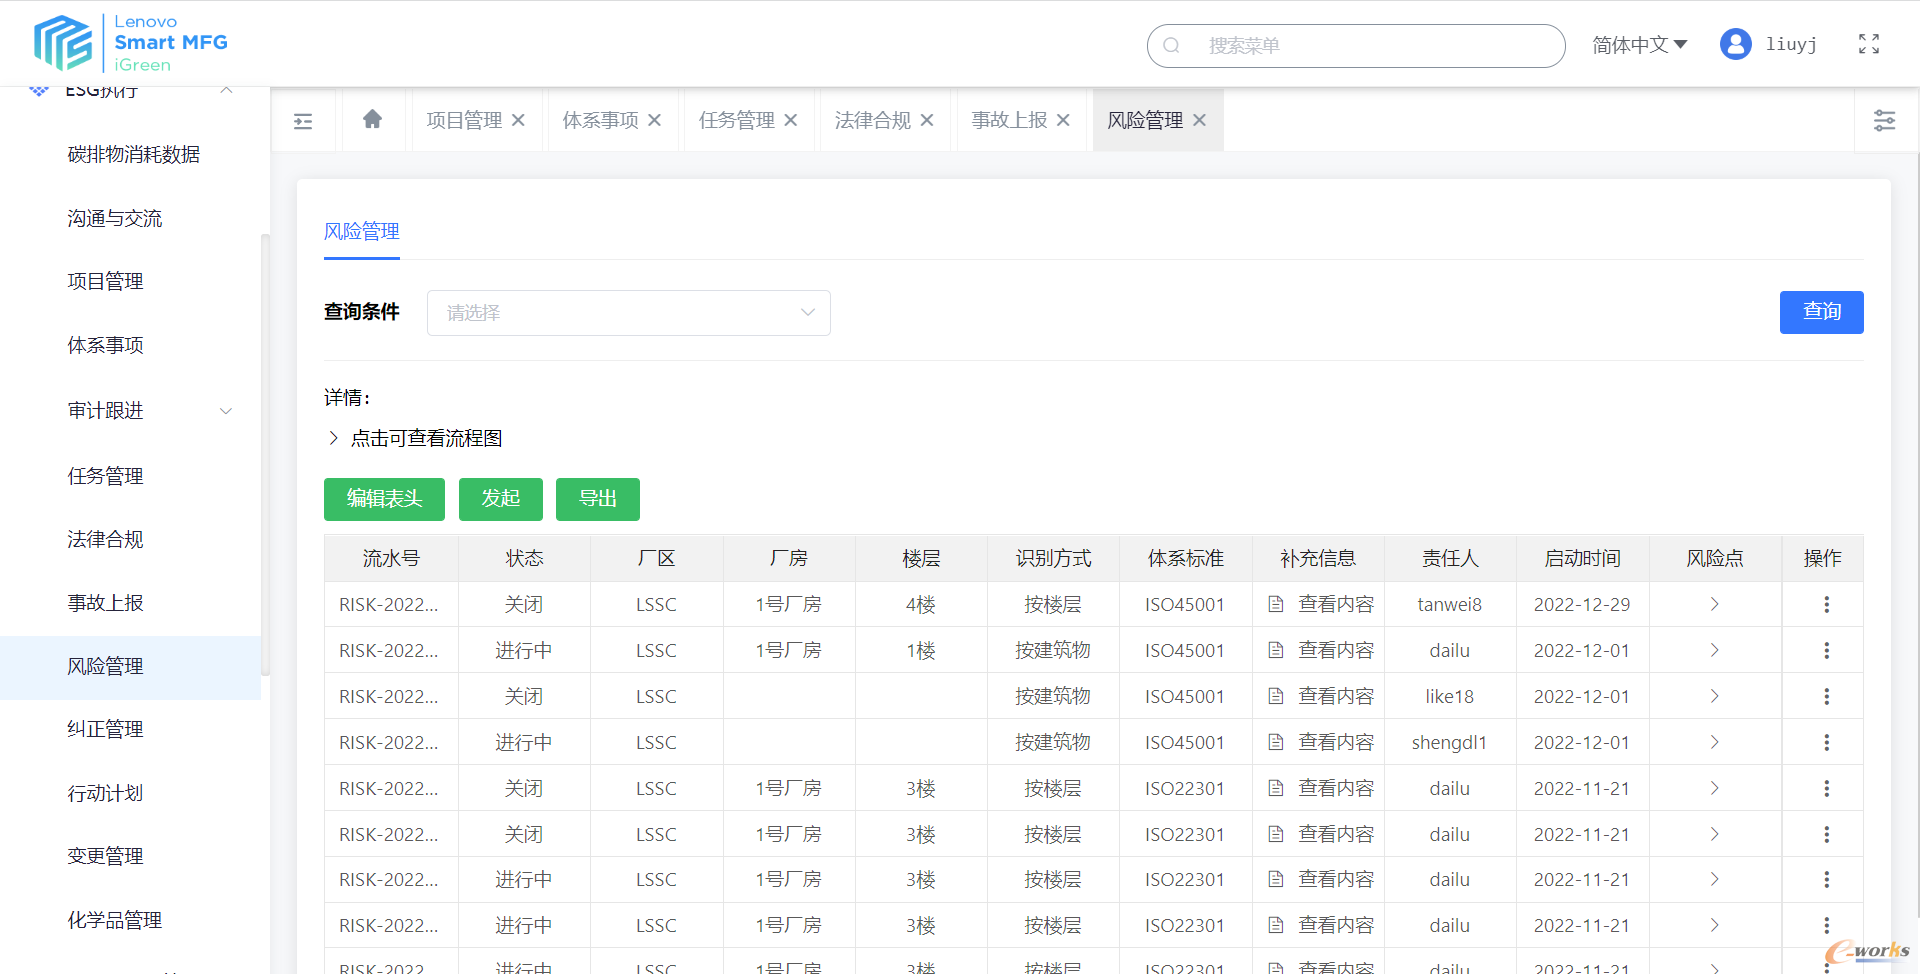Close the 风险管理 tab
Viewport: 1920px width, 974px height.
(x=1199, y=120)
